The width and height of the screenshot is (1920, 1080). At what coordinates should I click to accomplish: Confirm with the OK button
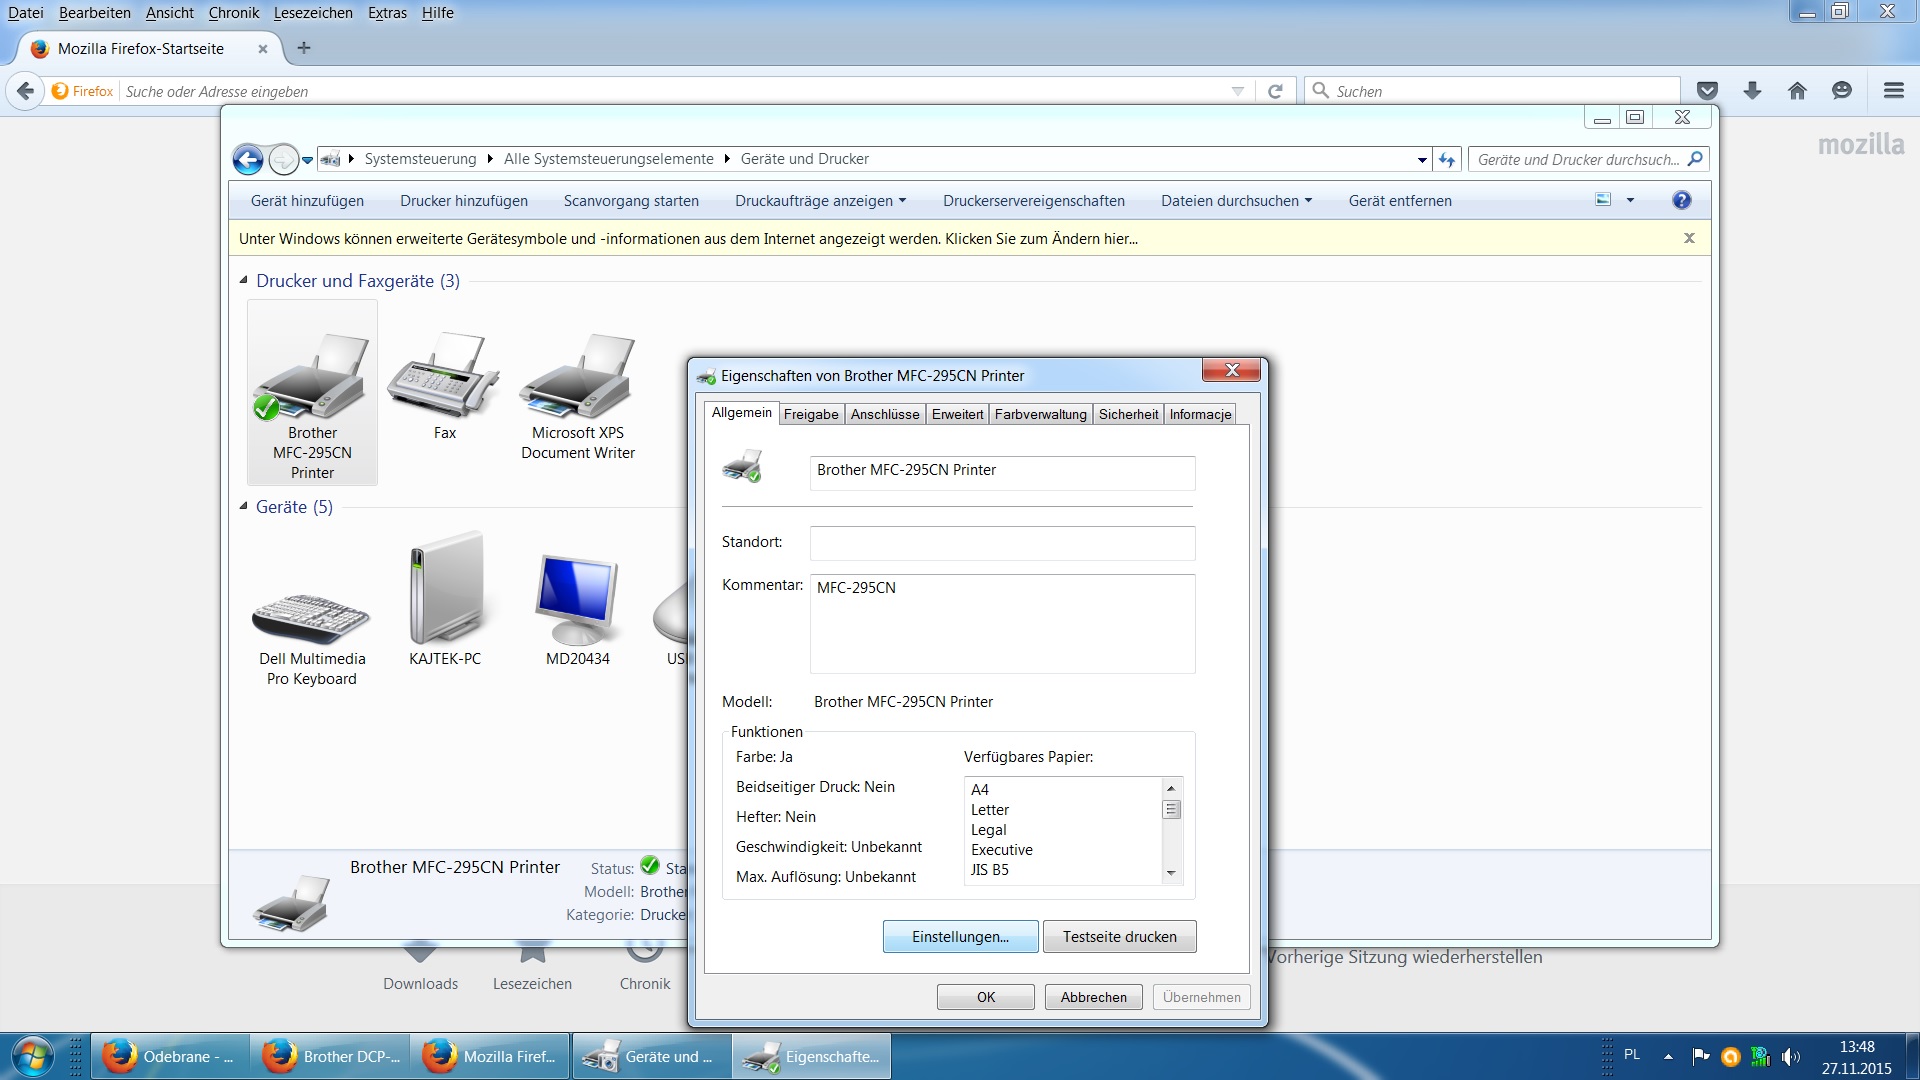pos(985,997)
